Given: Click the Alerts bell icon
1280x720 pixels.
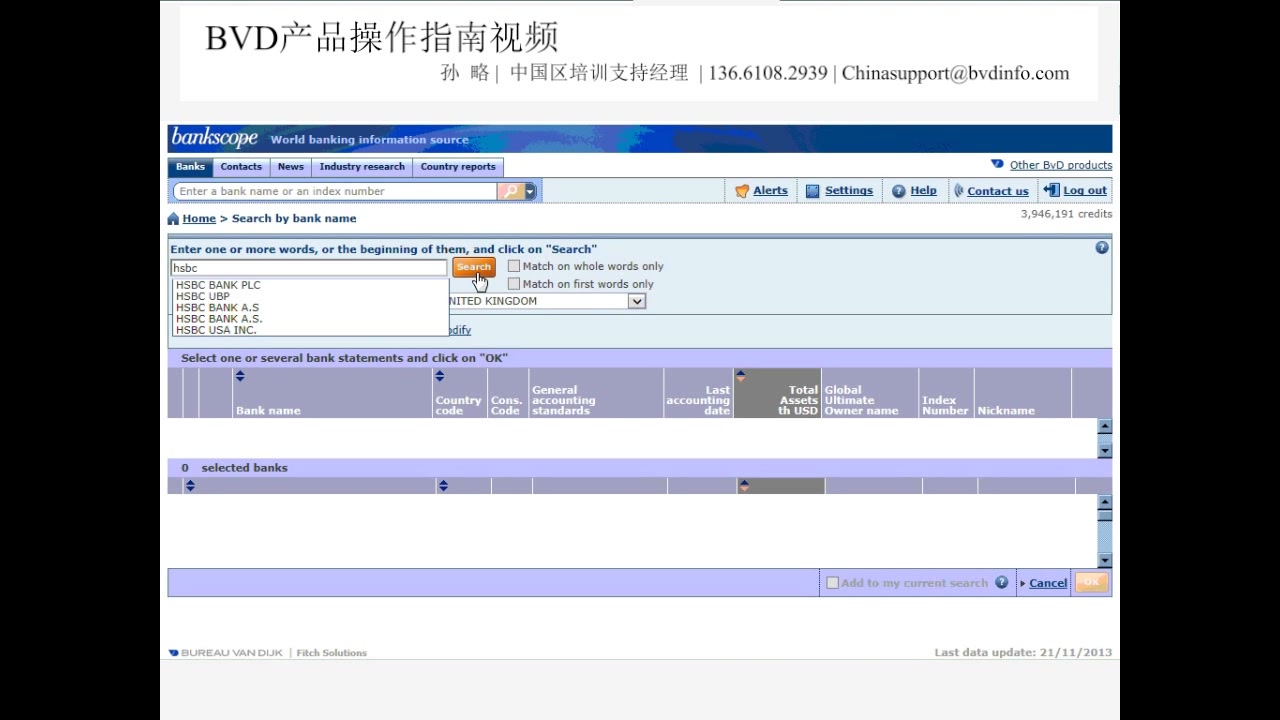Looking at the screenshot, I should pyautogui.click(x=742, y=191).
